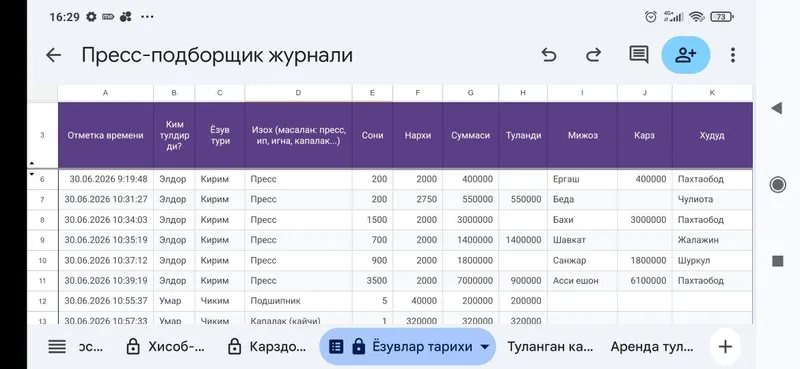
Task: Open the share (add person) button
Action: 686,55
